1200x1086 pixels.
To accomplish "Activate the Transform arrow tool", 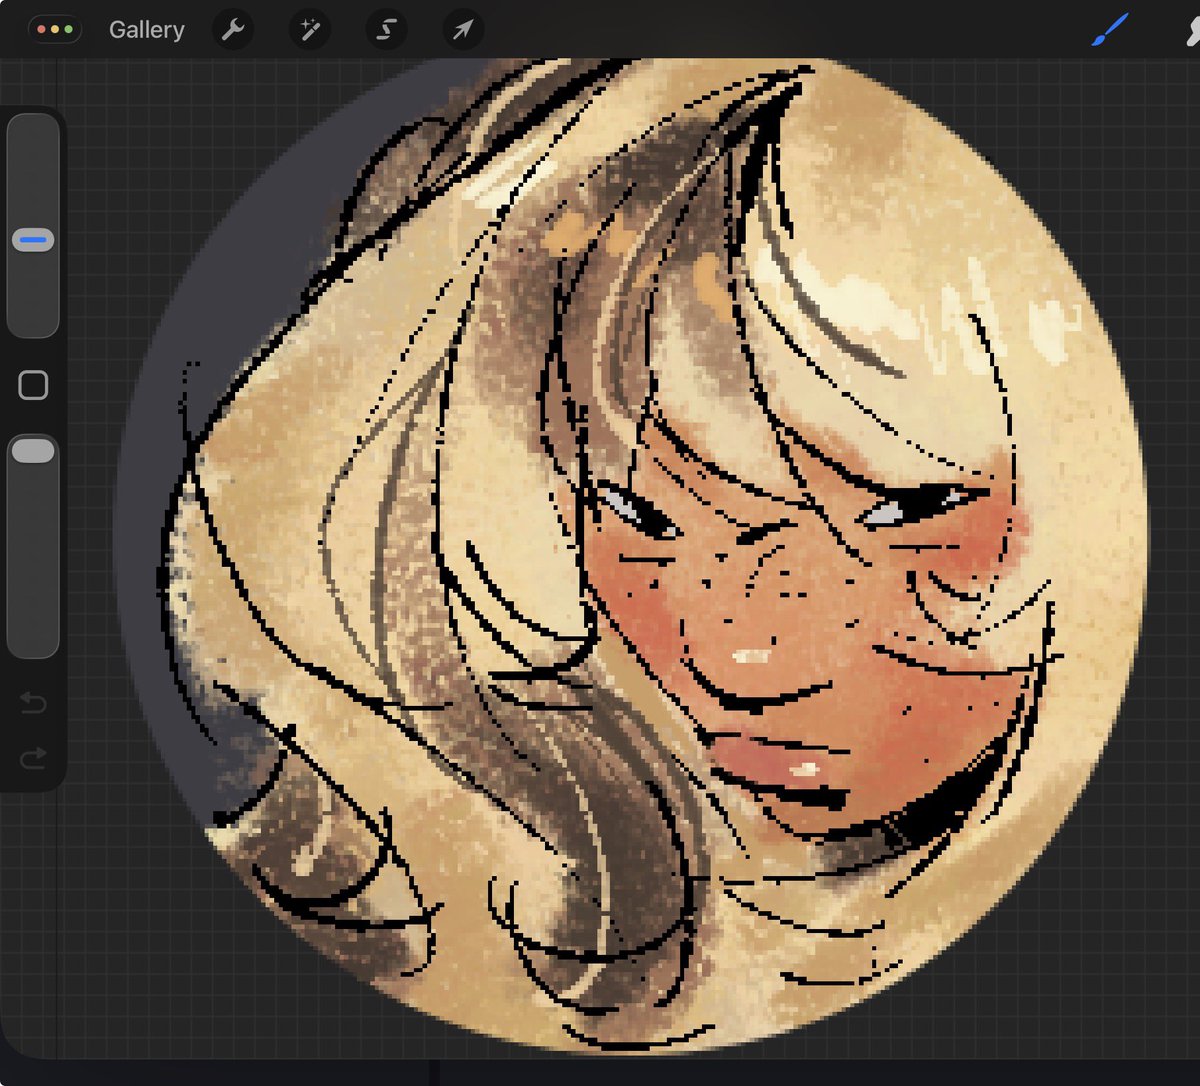I will 463,30.
